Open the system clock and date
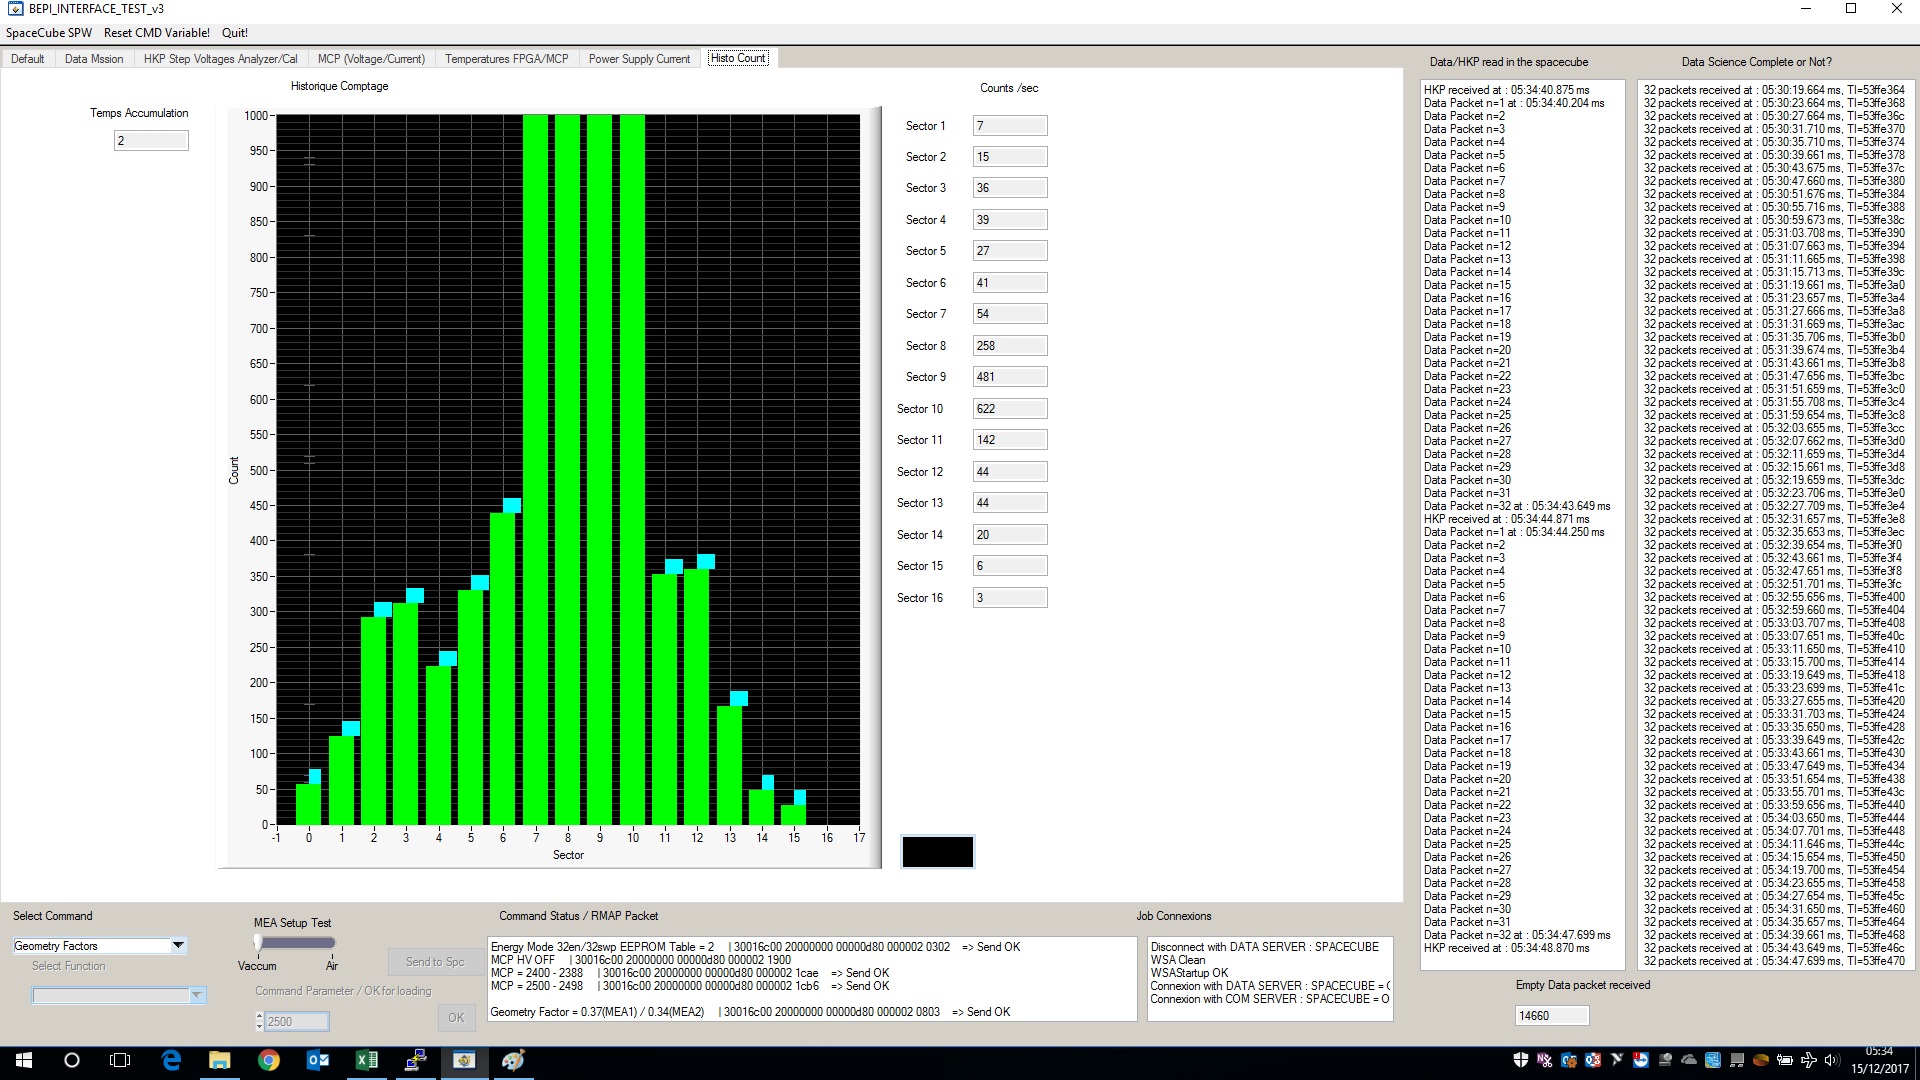The height and width of the screenshot is (1080, 1920). click(x=1879, y=1060)
